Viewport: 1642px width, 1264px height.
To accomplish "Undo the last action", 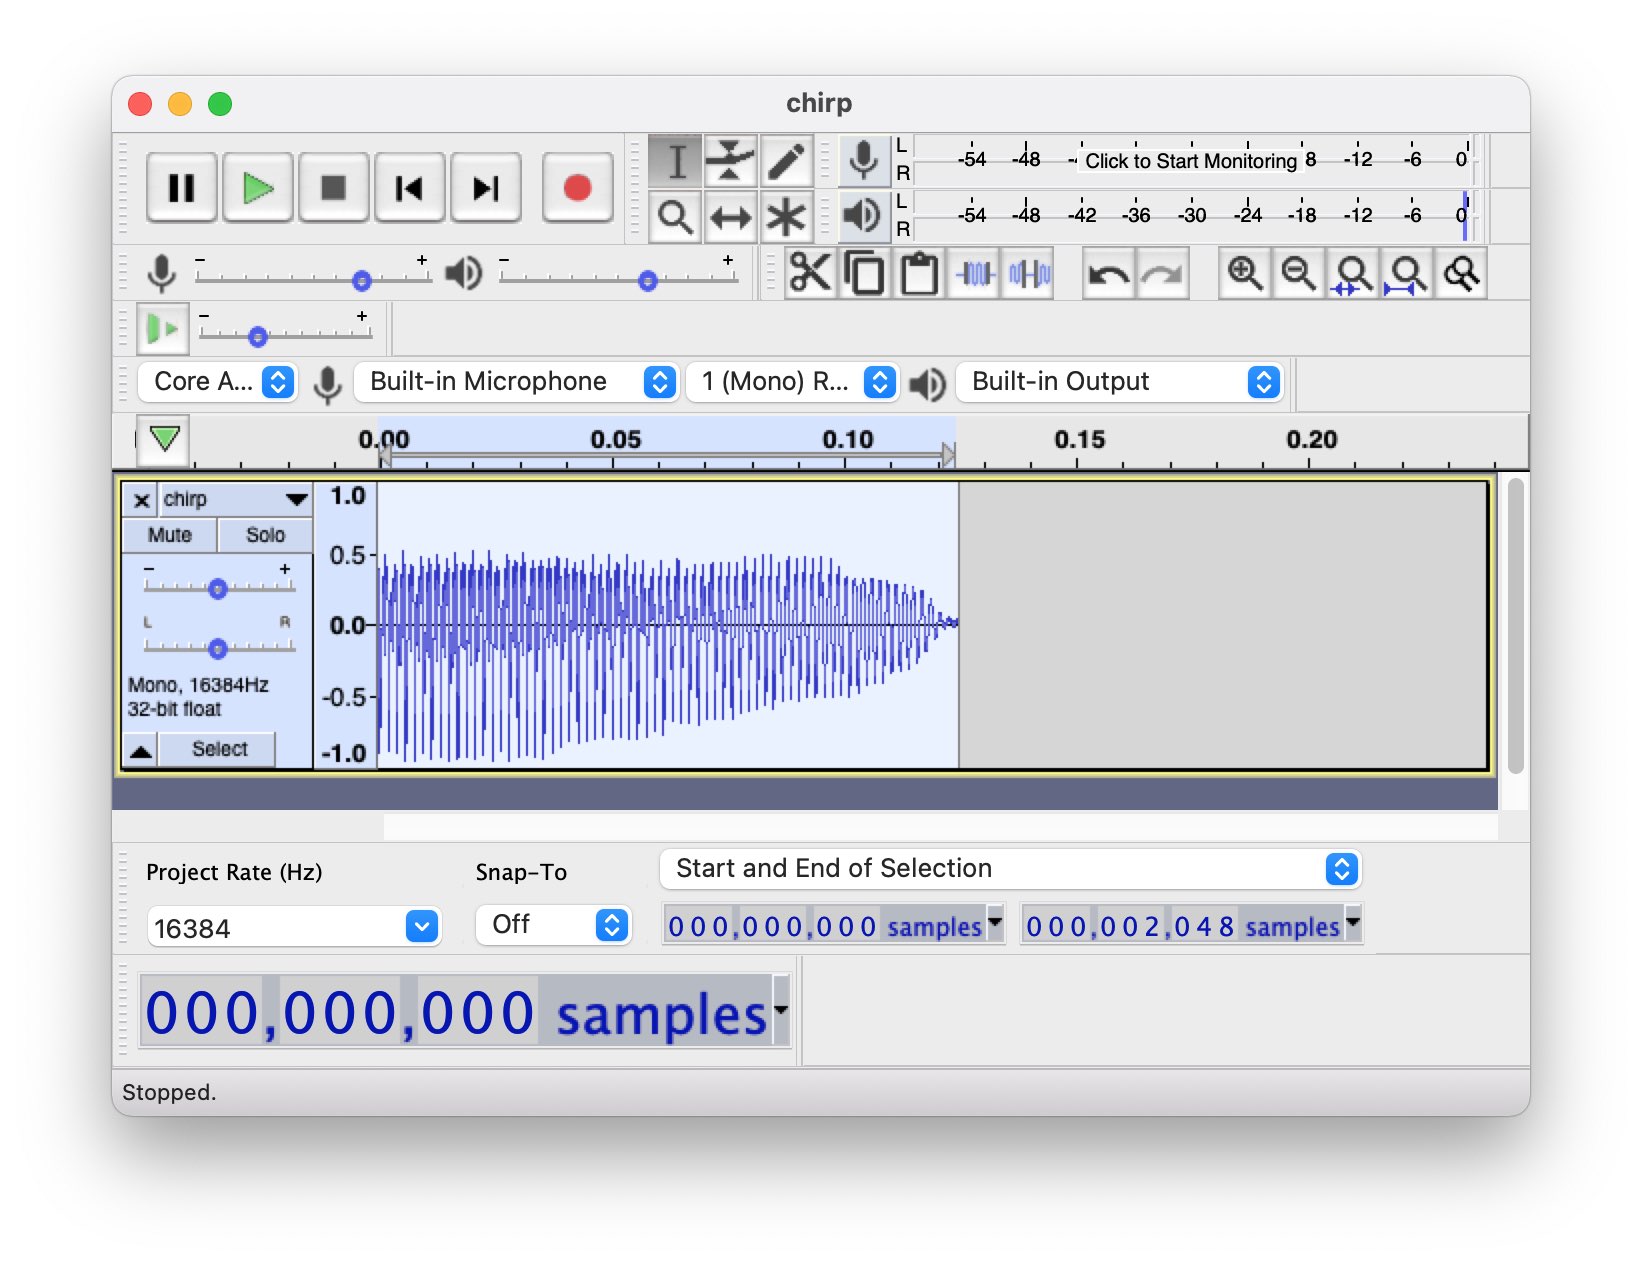I will [1108, 273].
